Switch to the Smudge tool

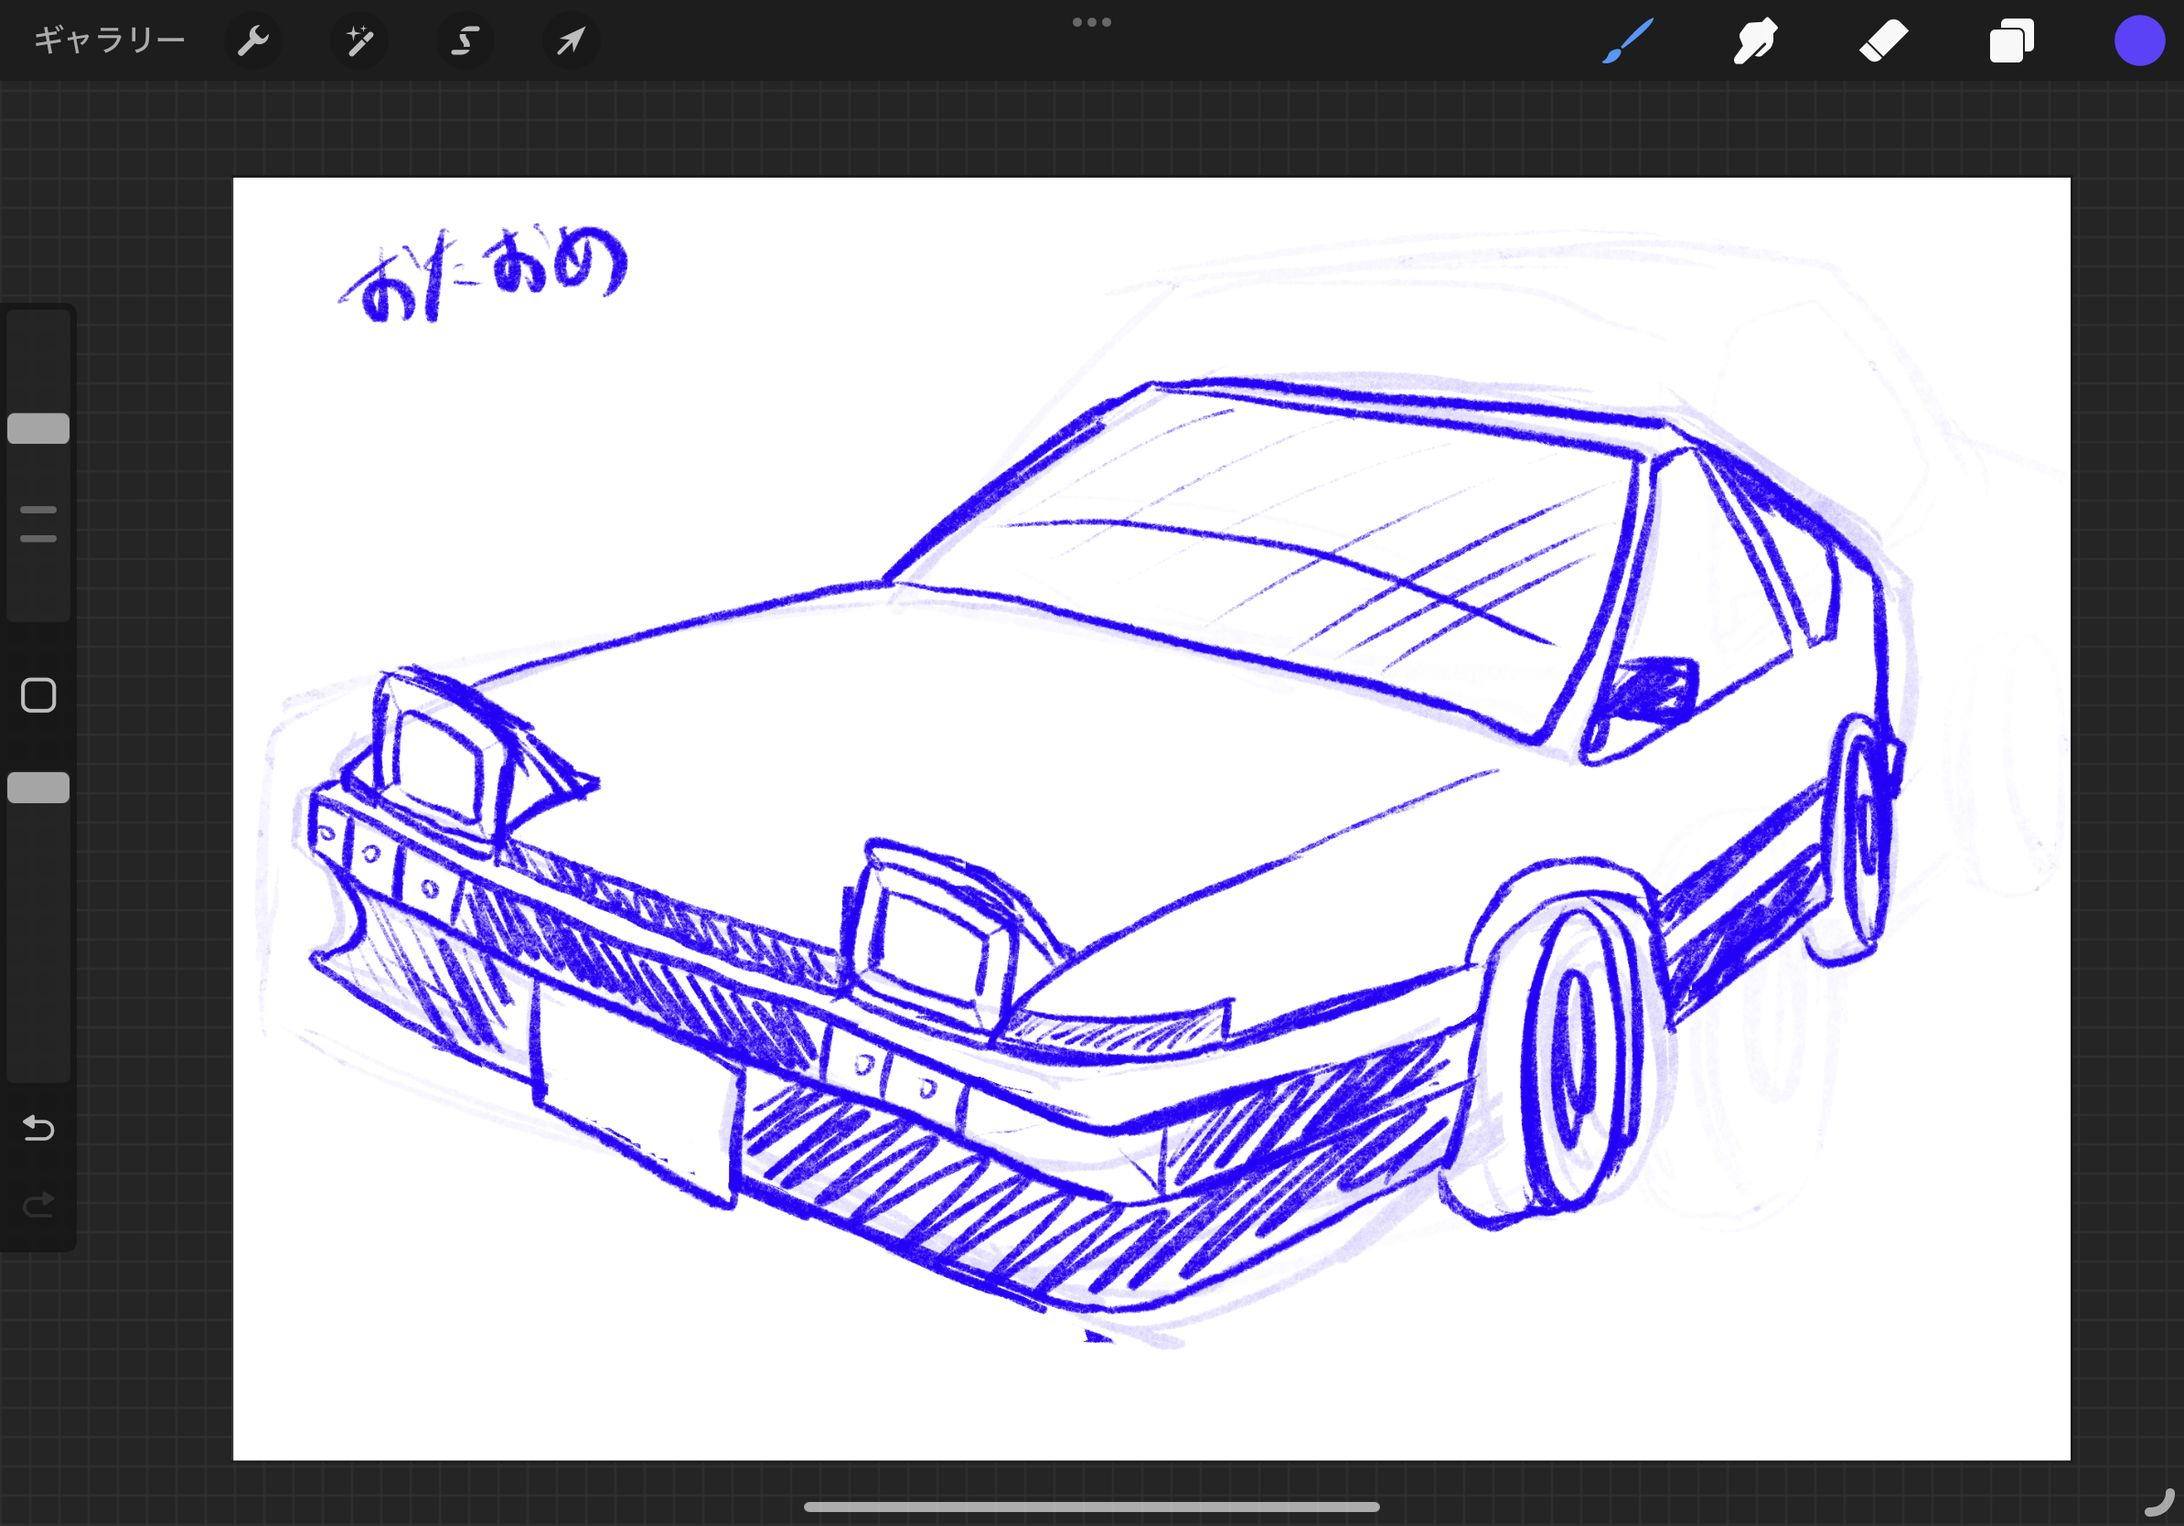tap(1755, 40)
